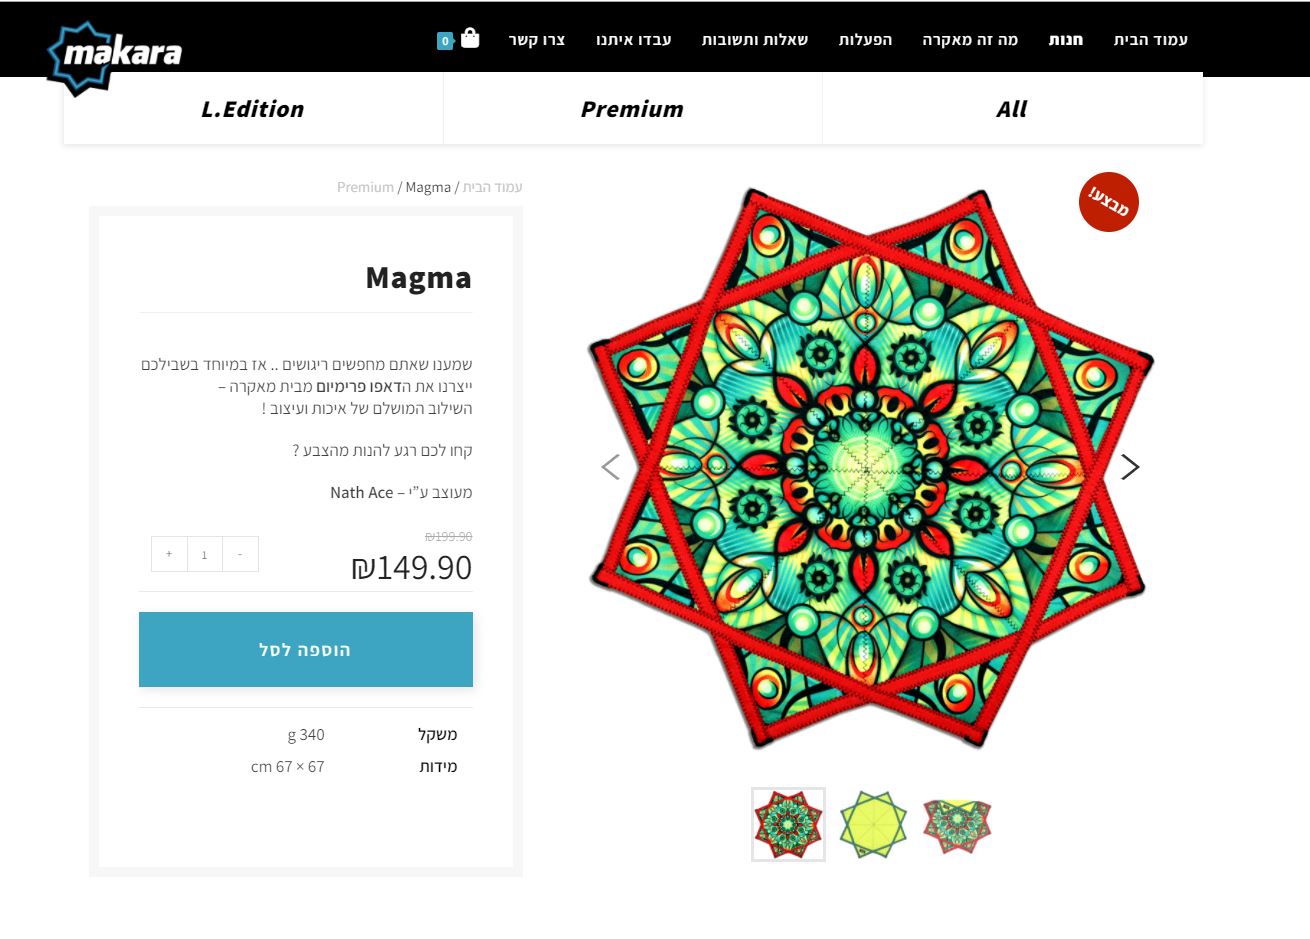Click the blue הוספה לסל add-to-cart button

point(306,650)
